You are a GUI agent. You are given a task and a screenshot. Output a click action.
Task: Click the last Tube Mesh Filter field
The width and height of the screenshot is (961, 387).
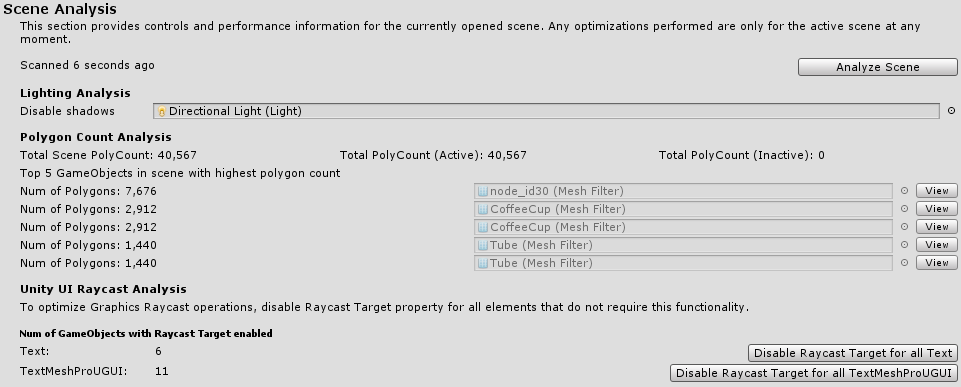click(683, 262)
